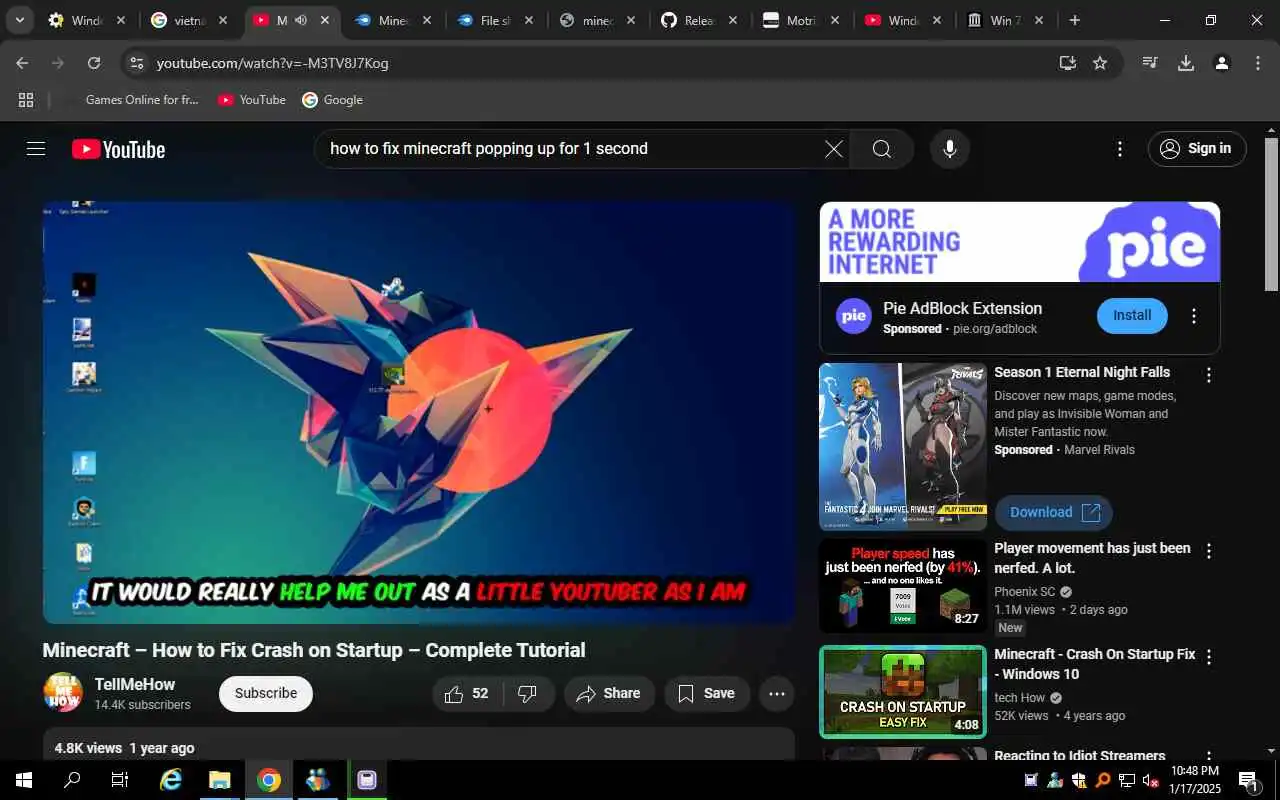The image size is (1280, 800).
Task: Open File Explorer from taskbar
Action: (x=219, y=780)
